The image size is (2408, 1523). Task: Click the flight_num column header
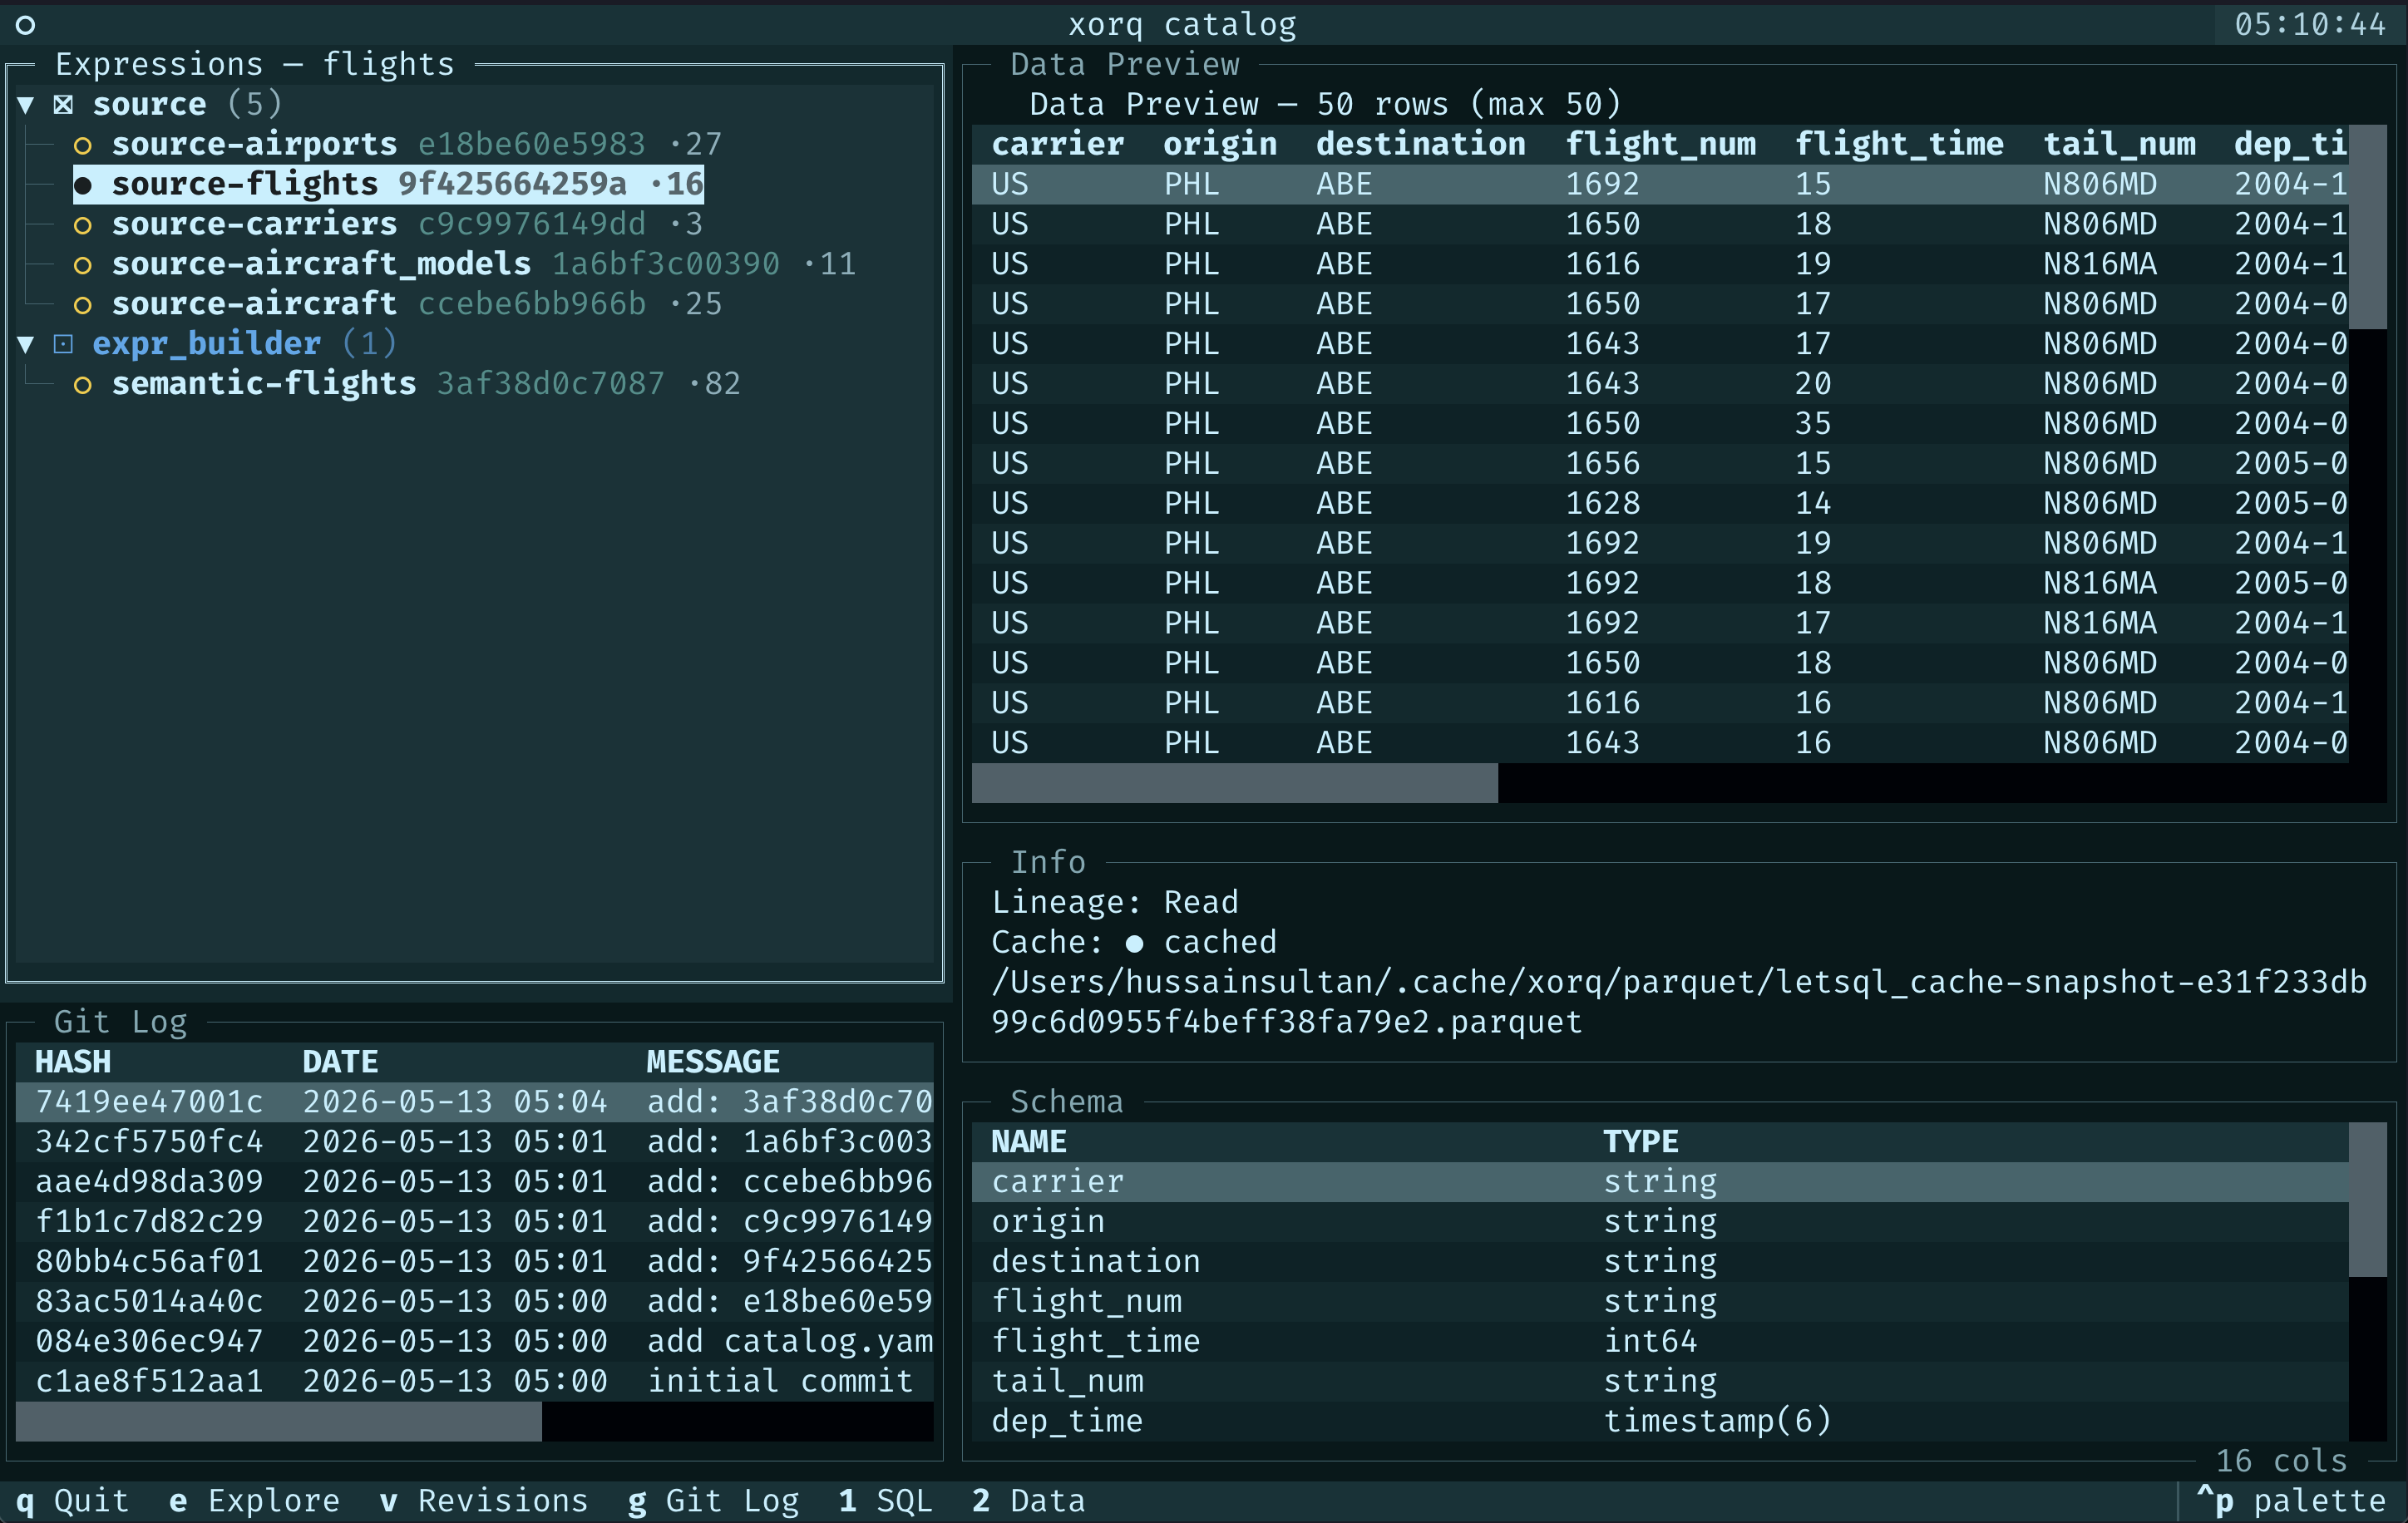point(1660,144)
